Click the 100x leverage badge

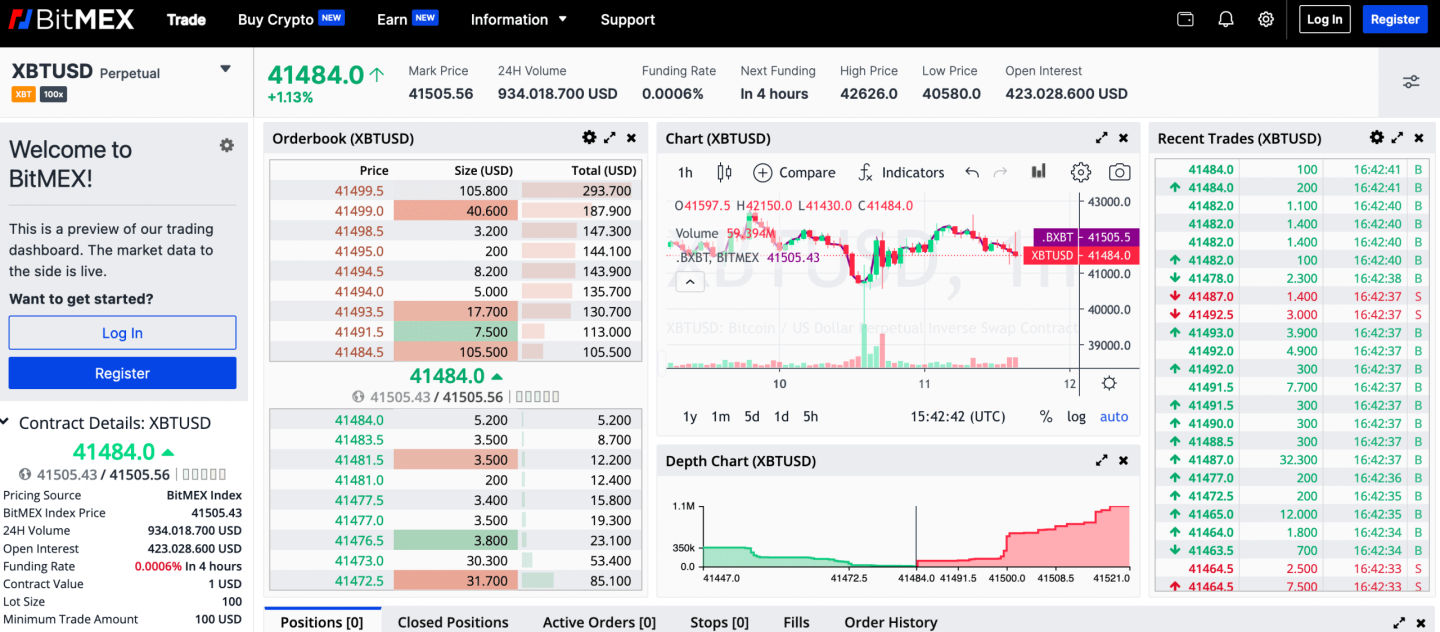point(54,94)
